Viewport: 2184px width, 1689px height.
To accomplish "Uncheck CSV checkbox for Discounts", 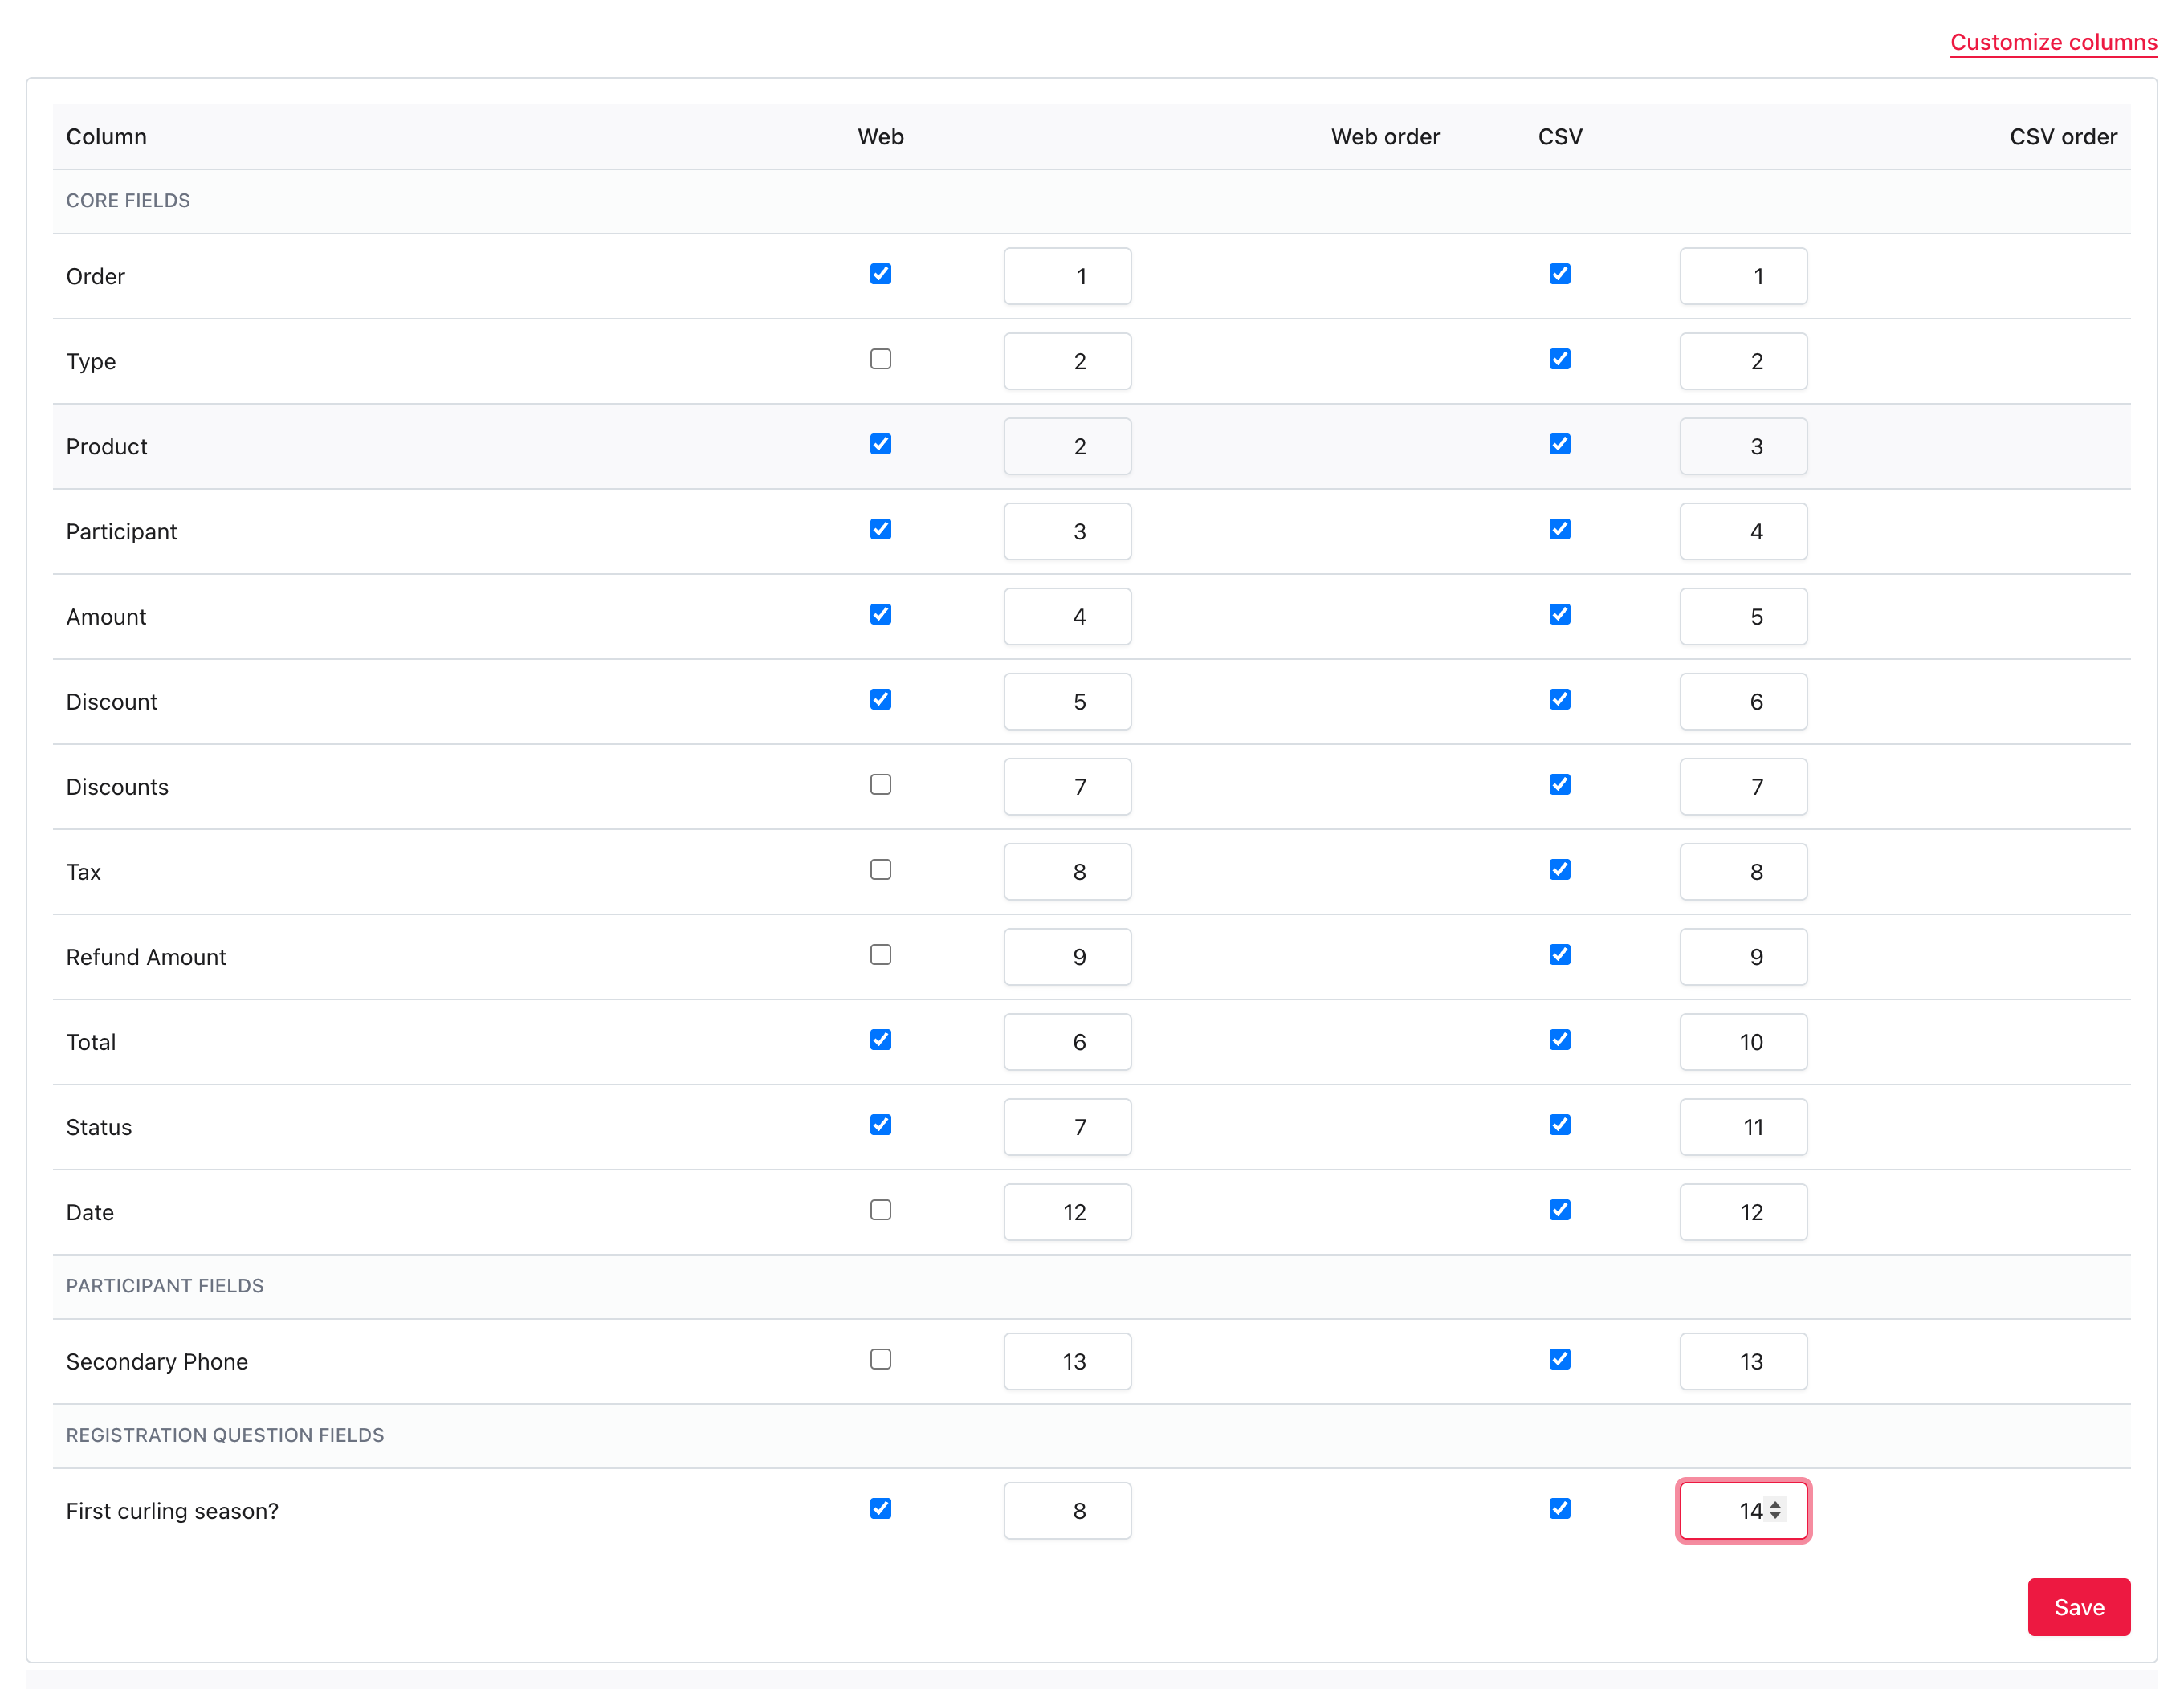I will [x=1559, y=784].
